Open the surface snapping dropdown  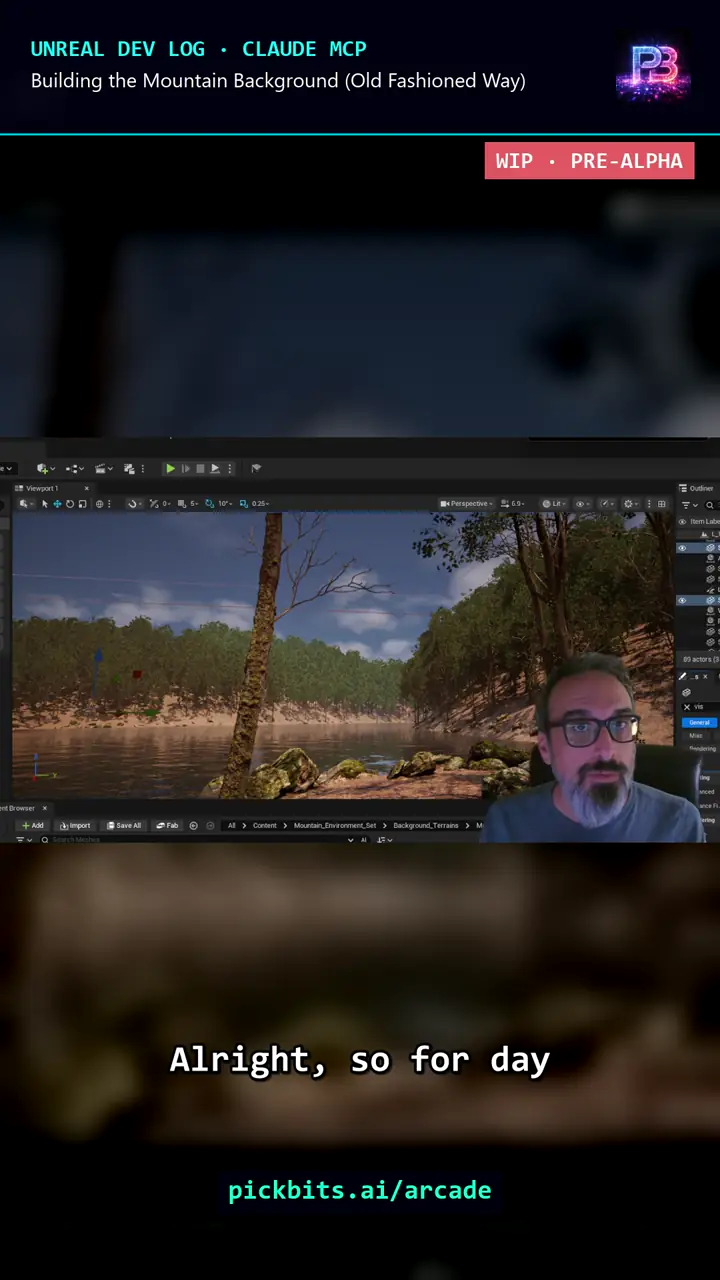pyautogui.click(x=133, y=503)
